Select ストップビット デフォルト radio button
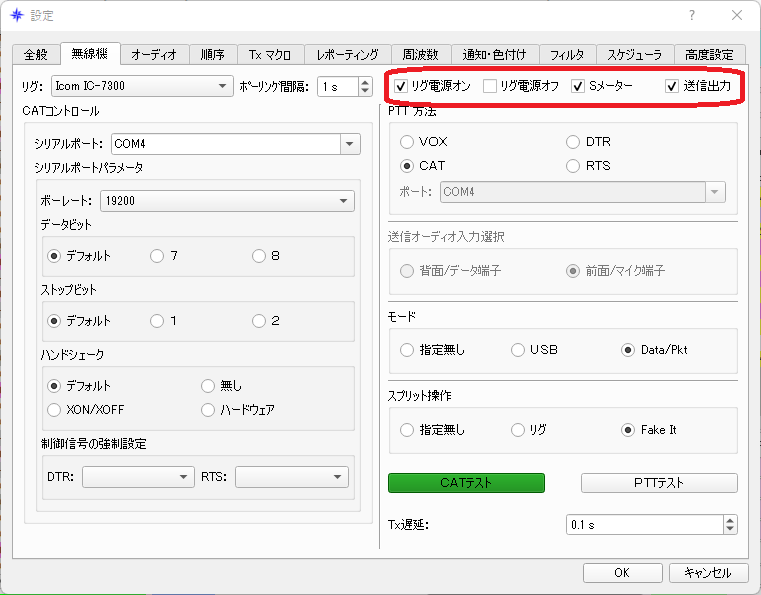Viewport: 761px width, 595px height. 54,321
